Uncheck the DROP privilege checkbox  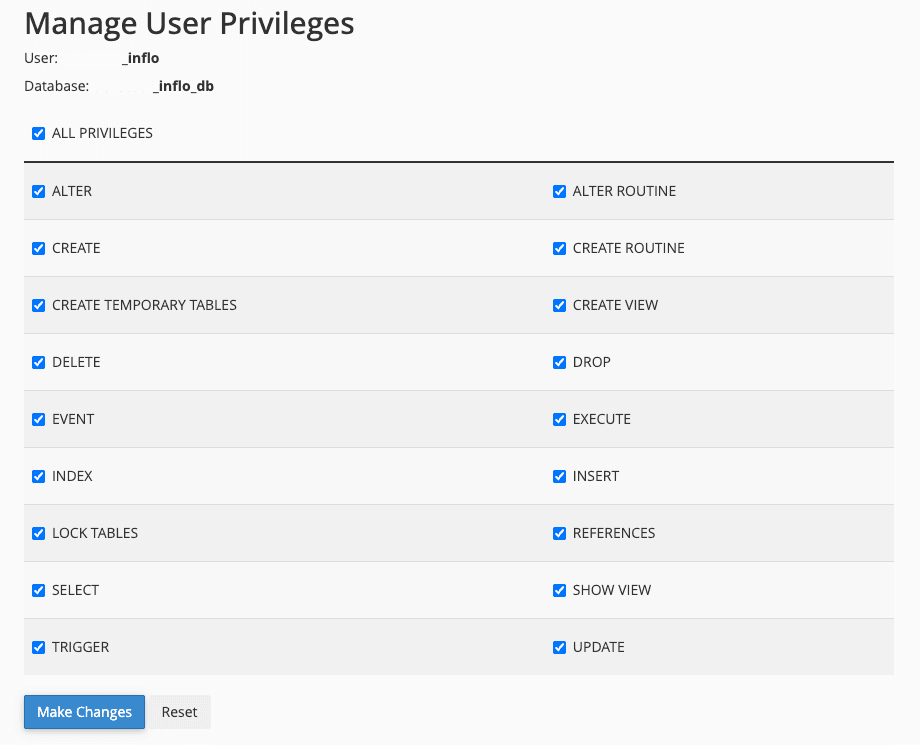point(560,362)
